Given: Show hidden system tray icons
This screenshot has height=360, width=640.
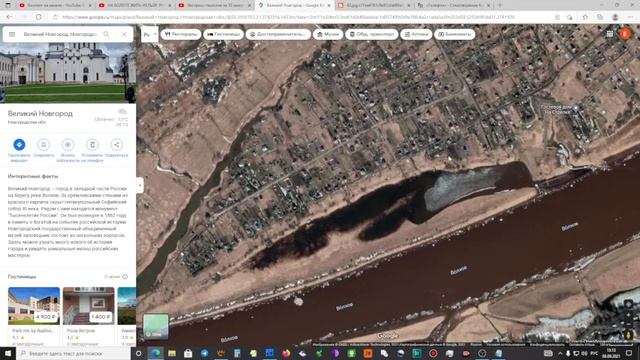Looking at the screenshot, I should point(560,353).
